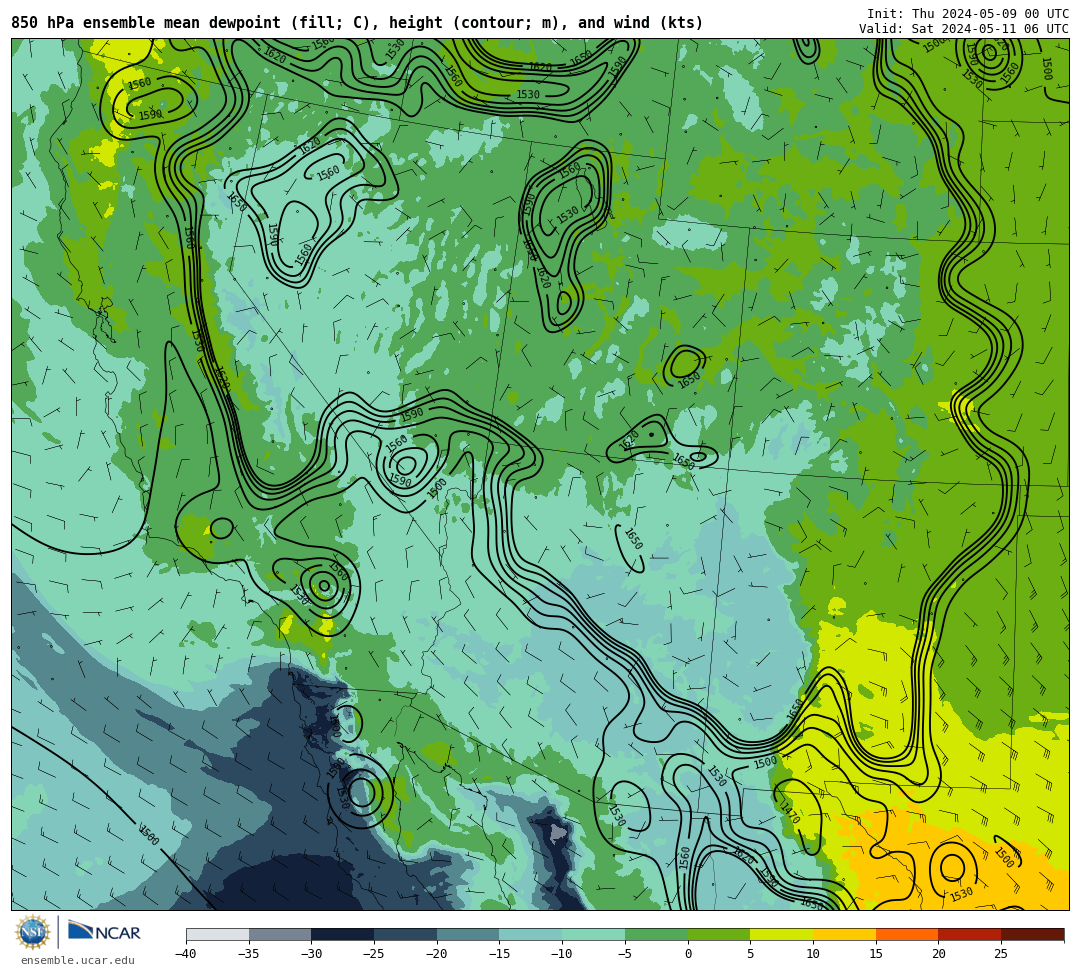The height and width of the screenshot is (973, 1080).
Task: Click the 25 colorbar tick label
Action: point(1001,954)
